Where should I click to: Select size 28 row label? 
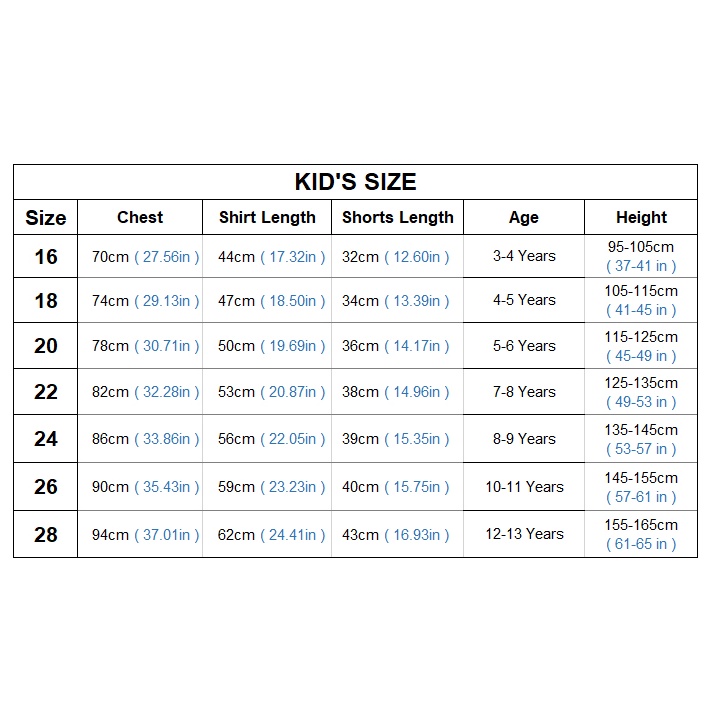point(46,535)
